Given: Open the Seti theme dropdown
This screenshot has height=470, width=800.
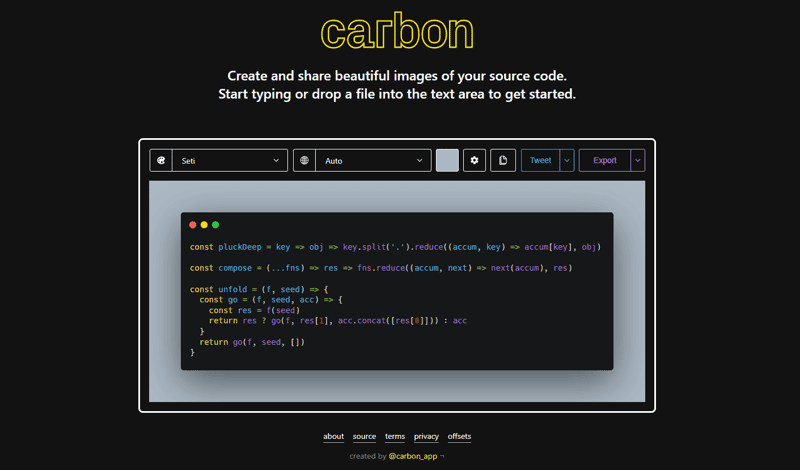Looking at the screenshot, I should point(230,160).
